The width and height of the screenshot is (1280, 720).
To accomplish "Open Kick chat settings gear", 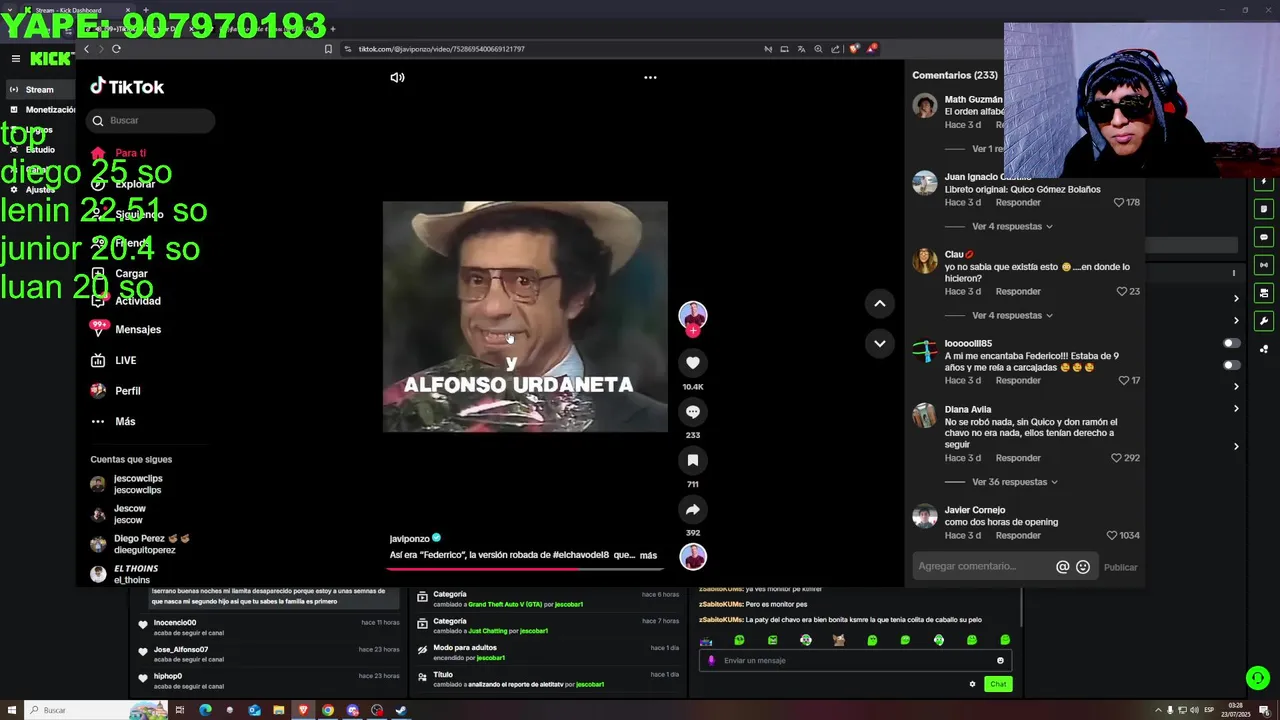I will (972, 684).
